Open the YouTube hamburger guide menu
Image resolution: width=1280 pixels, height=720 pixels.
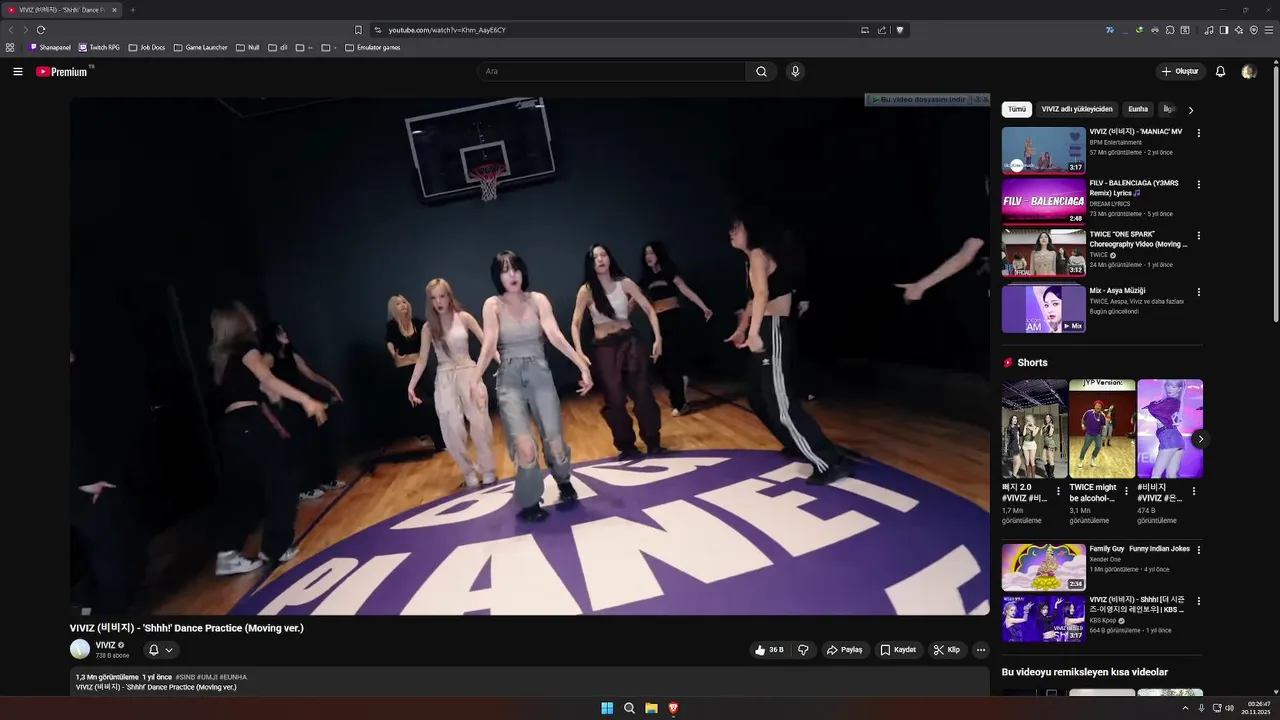(x=18, y=72)
